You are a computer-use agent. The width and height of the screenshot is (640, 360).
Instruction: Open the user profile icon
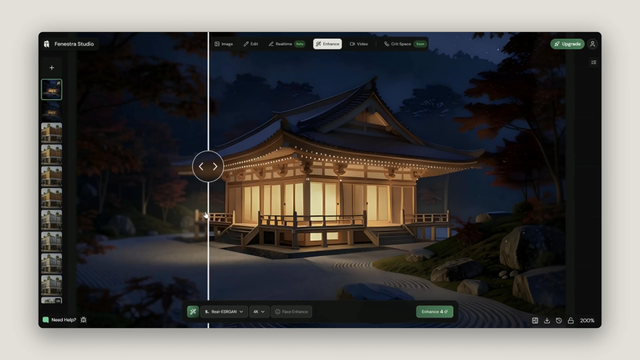[593, 44]
